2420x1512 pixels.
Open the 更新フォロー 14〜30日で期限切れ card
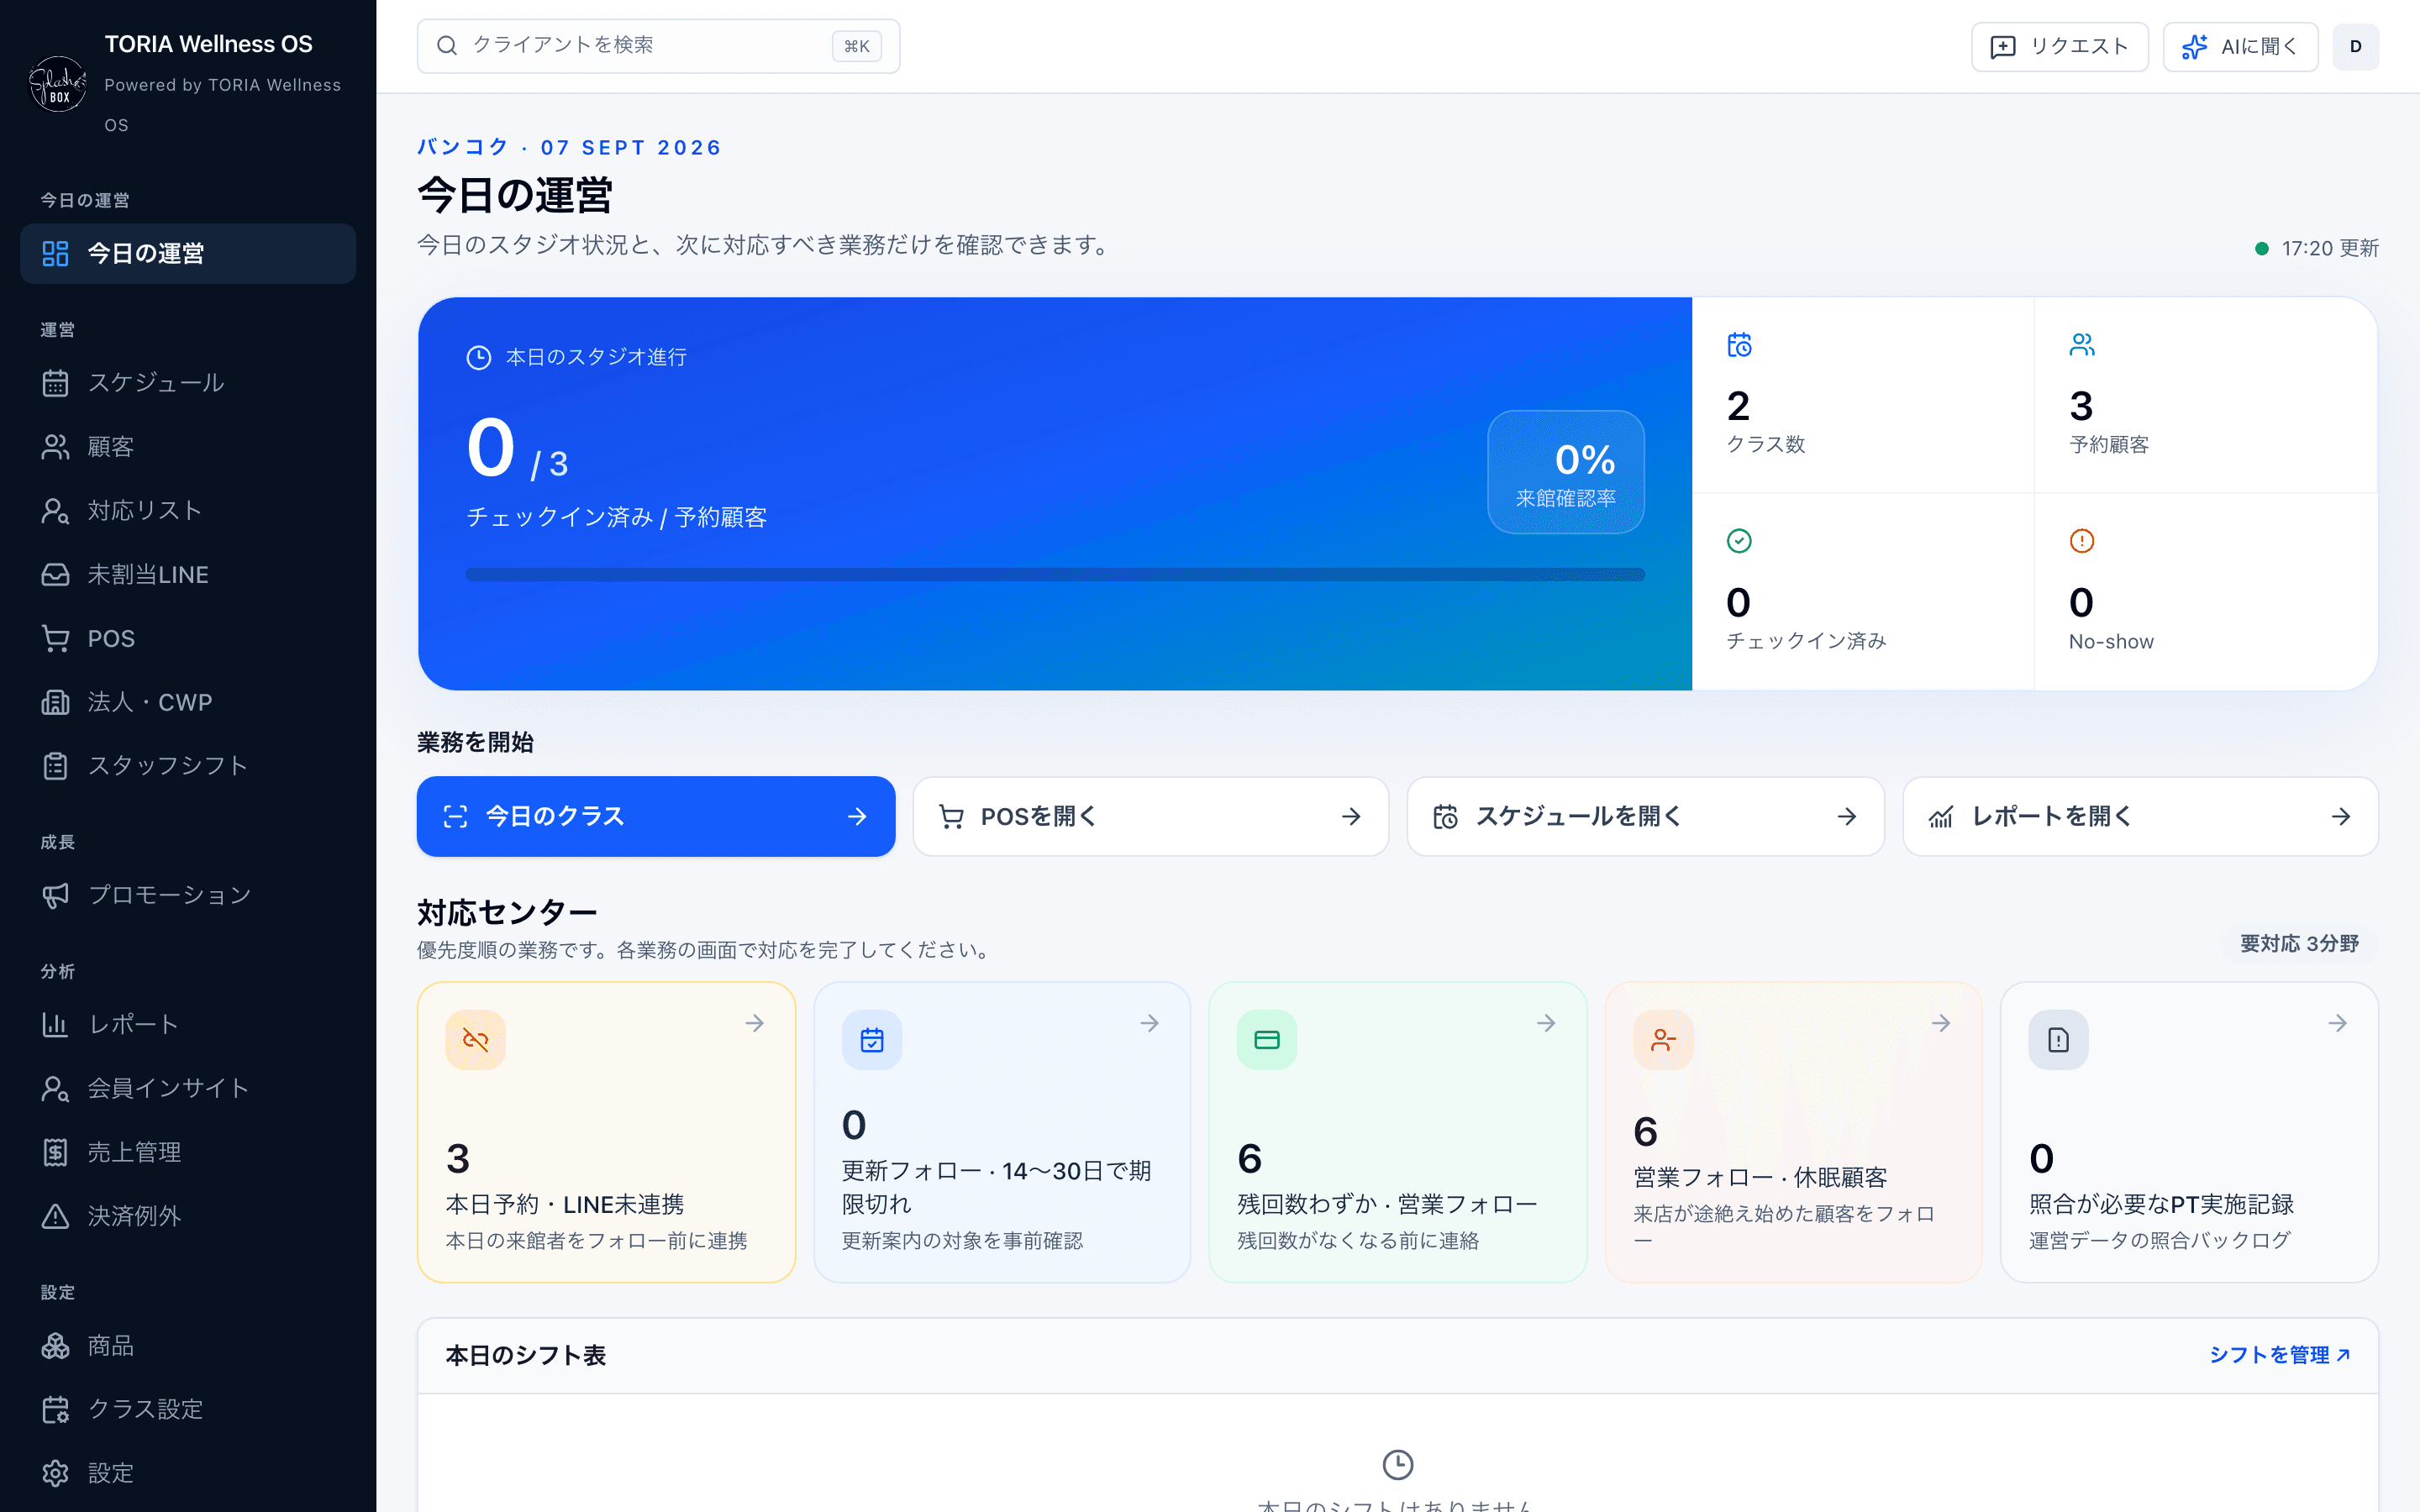(1002, 1132)
